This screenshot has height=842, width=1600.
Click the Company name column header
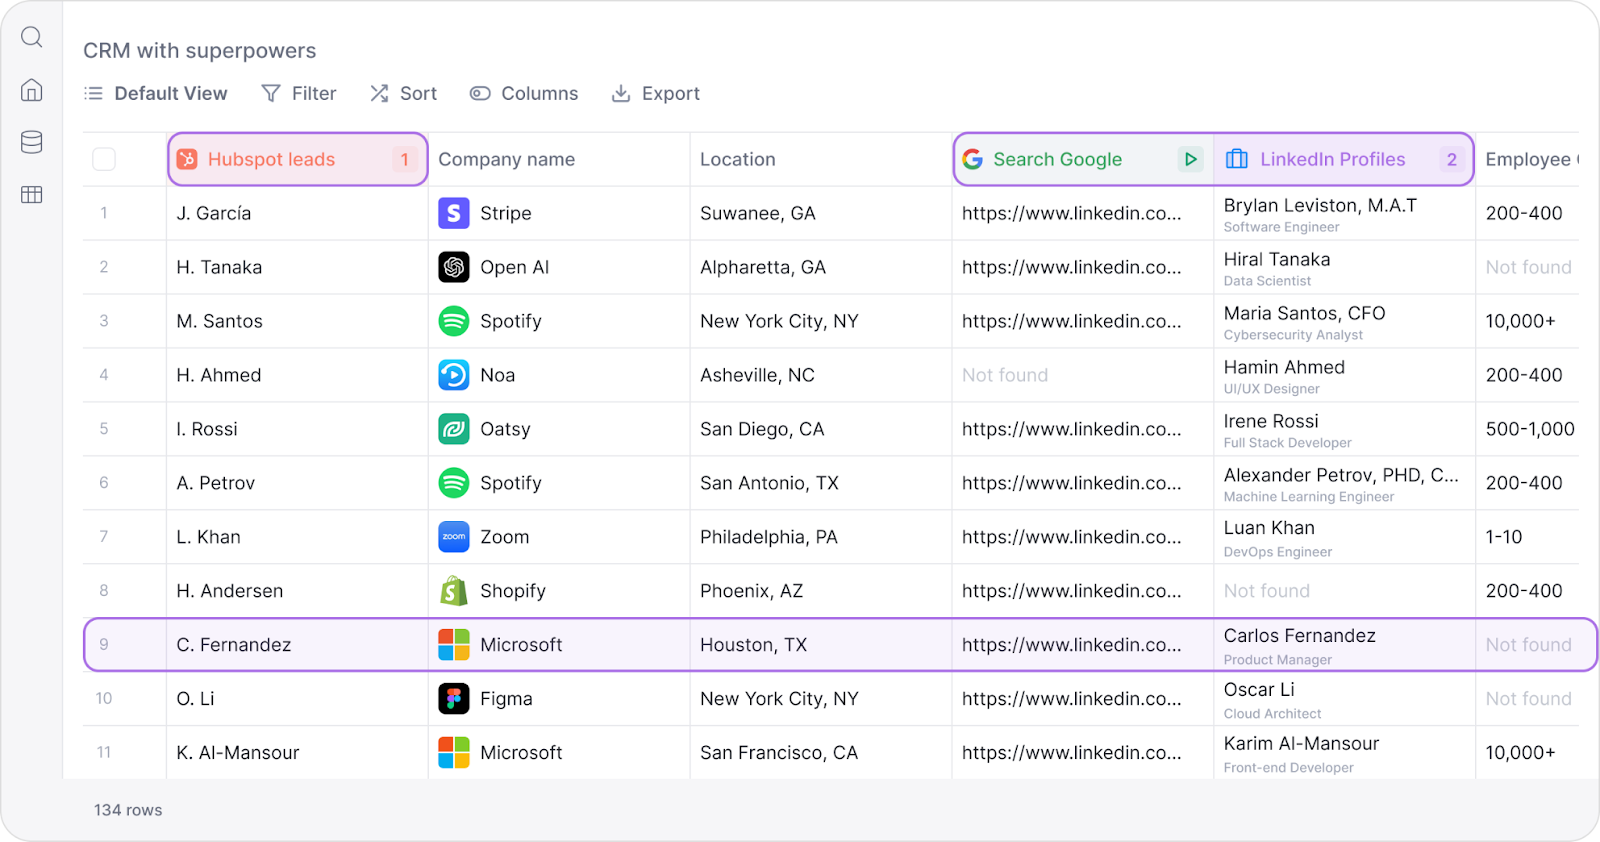559,159
